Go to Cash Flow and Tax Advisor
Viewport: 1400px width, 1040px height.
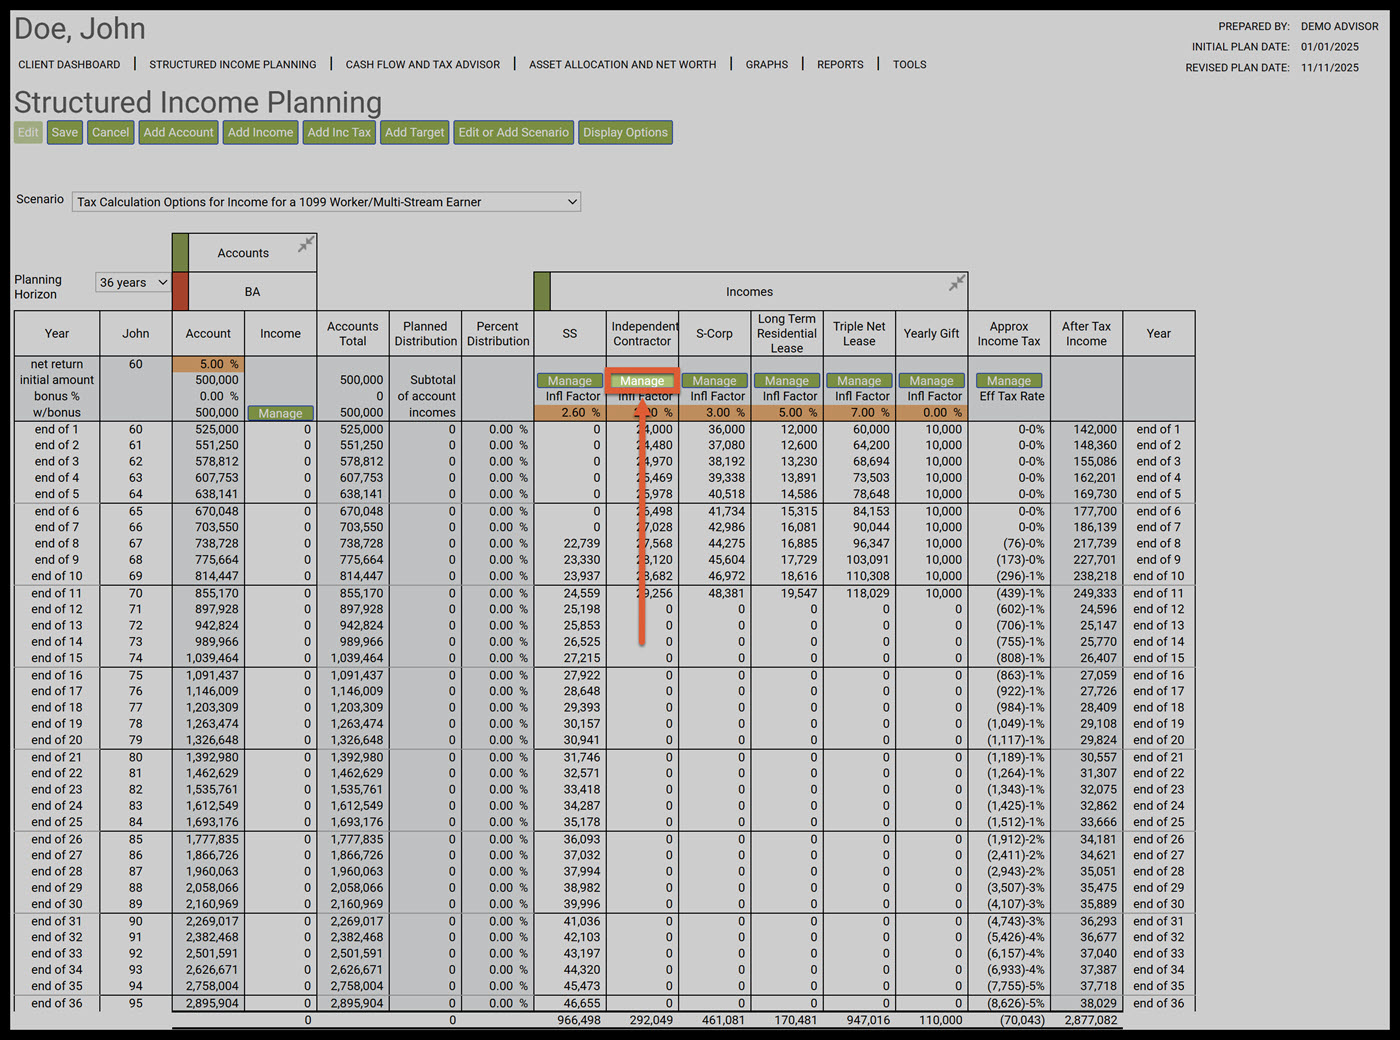(x=422, y=64)
